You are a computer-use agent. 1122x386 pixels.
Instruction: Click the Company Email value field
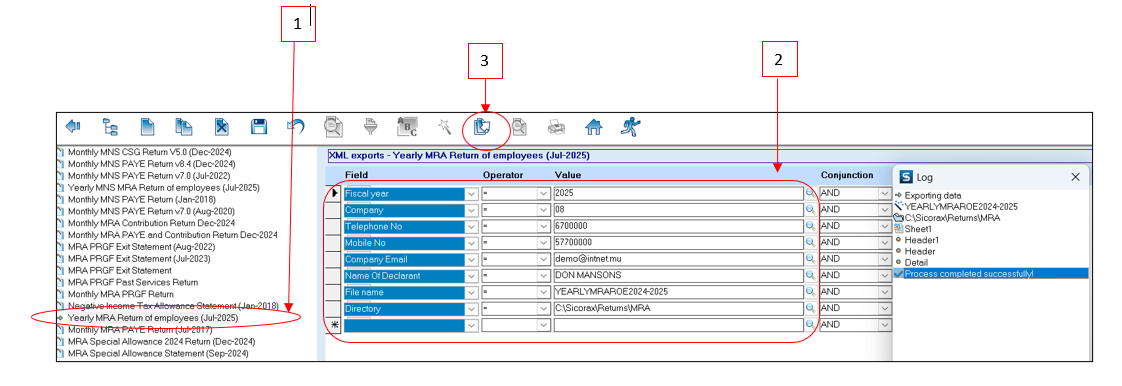coord(678,259)
